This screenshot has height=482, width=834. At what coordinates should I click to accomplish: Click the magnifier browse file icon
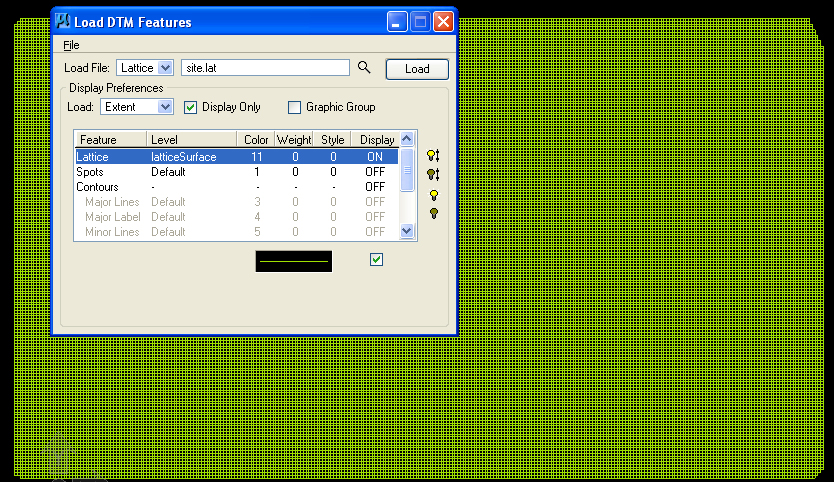point(364,68)
